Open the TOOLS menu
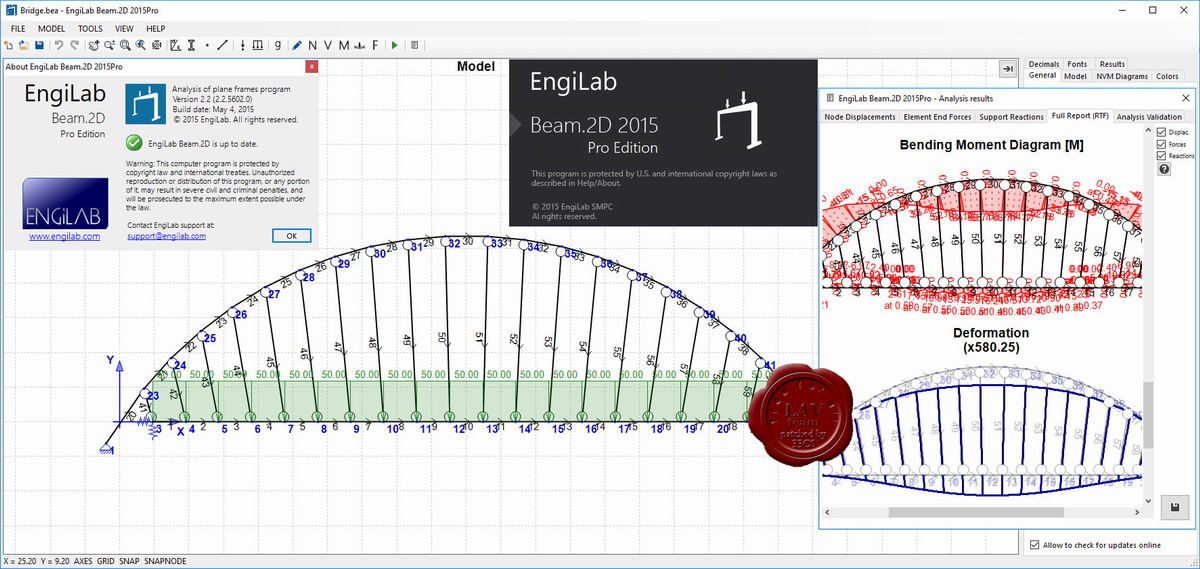The image size is (1200, 569). click(90, 29)
